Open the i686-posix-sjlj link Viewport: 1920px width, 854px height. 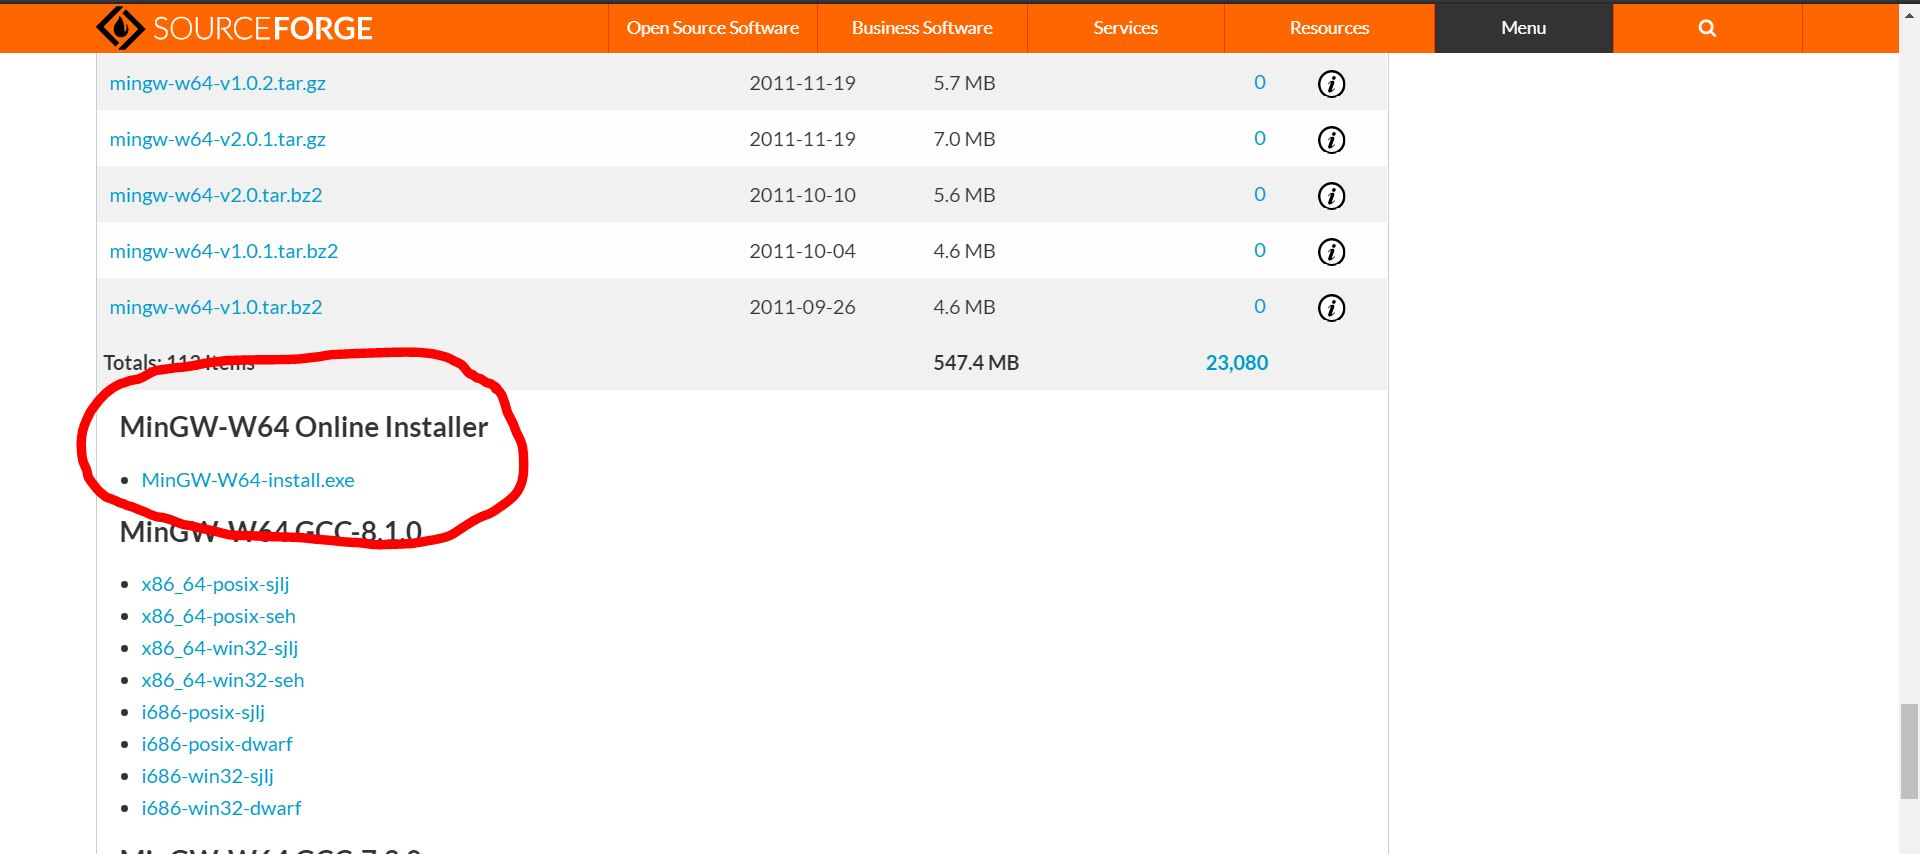coord(203,712)
